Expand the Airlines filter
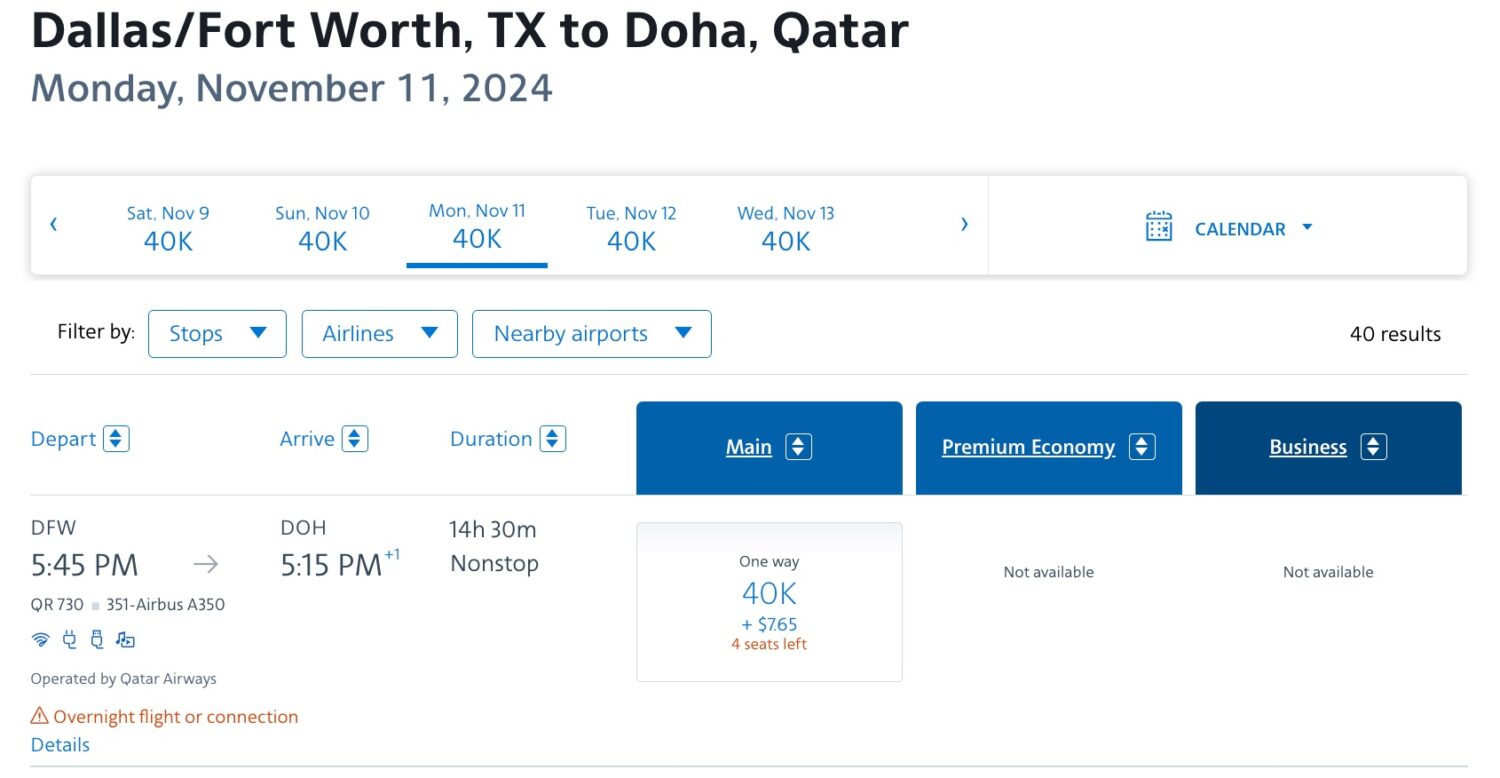The height and width of the screenshot is (778, 1500). (379, 333)
